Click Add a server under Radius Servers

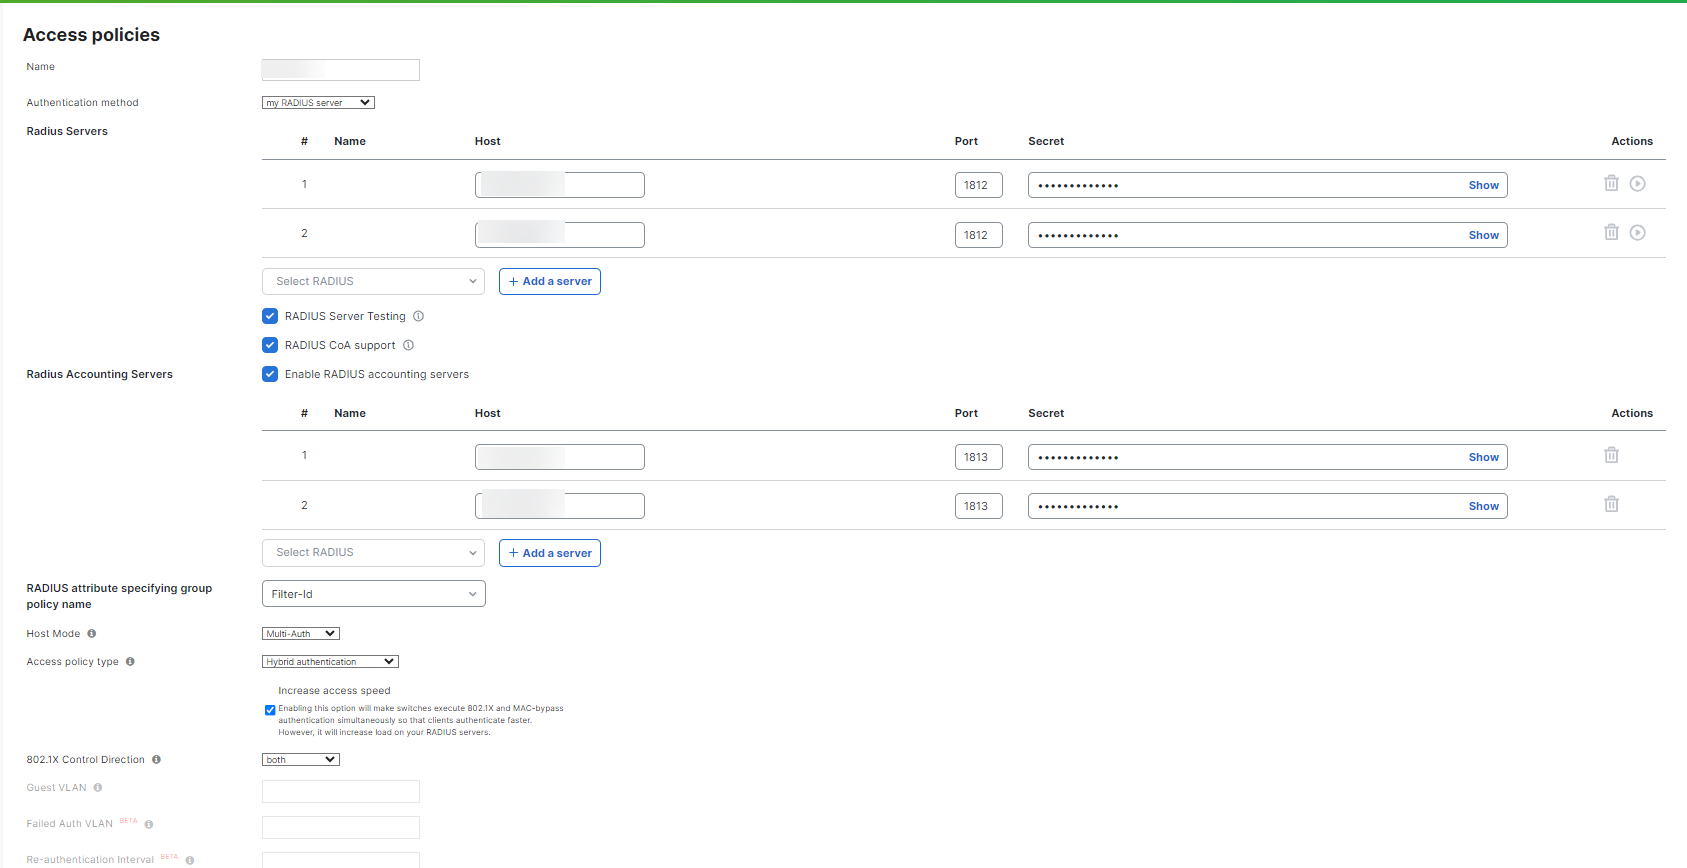pyautogui.click(x=550, y=281)
